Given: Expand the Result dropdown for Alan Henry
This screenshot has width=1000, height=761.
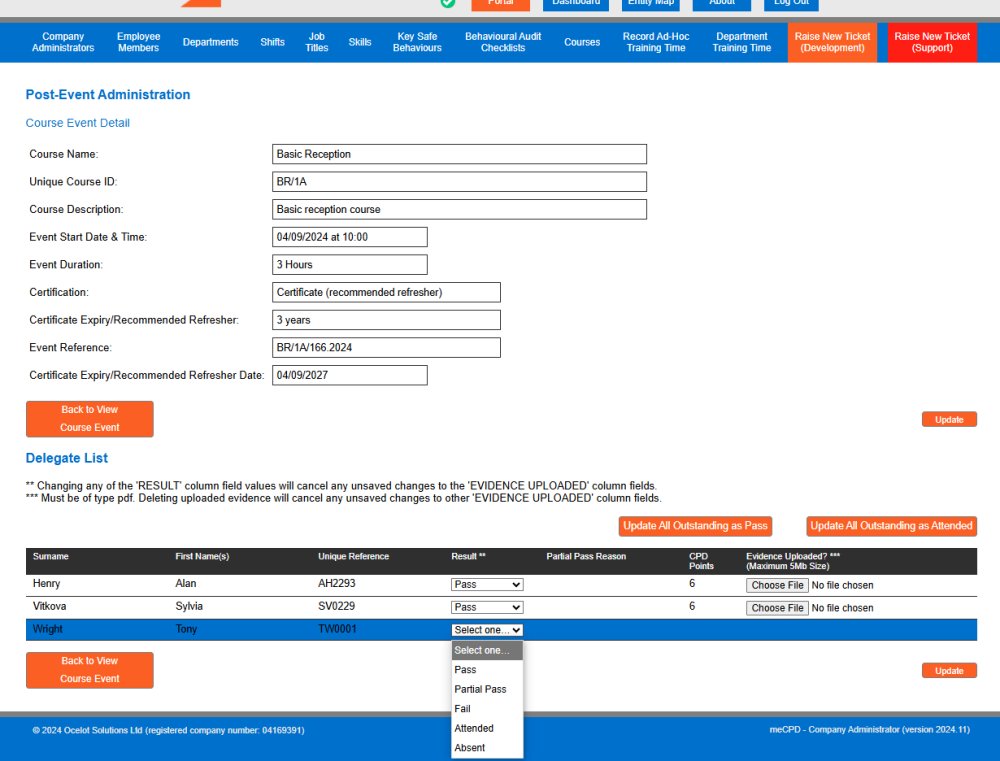Looking at the screenshot, I should coord(487,585).
